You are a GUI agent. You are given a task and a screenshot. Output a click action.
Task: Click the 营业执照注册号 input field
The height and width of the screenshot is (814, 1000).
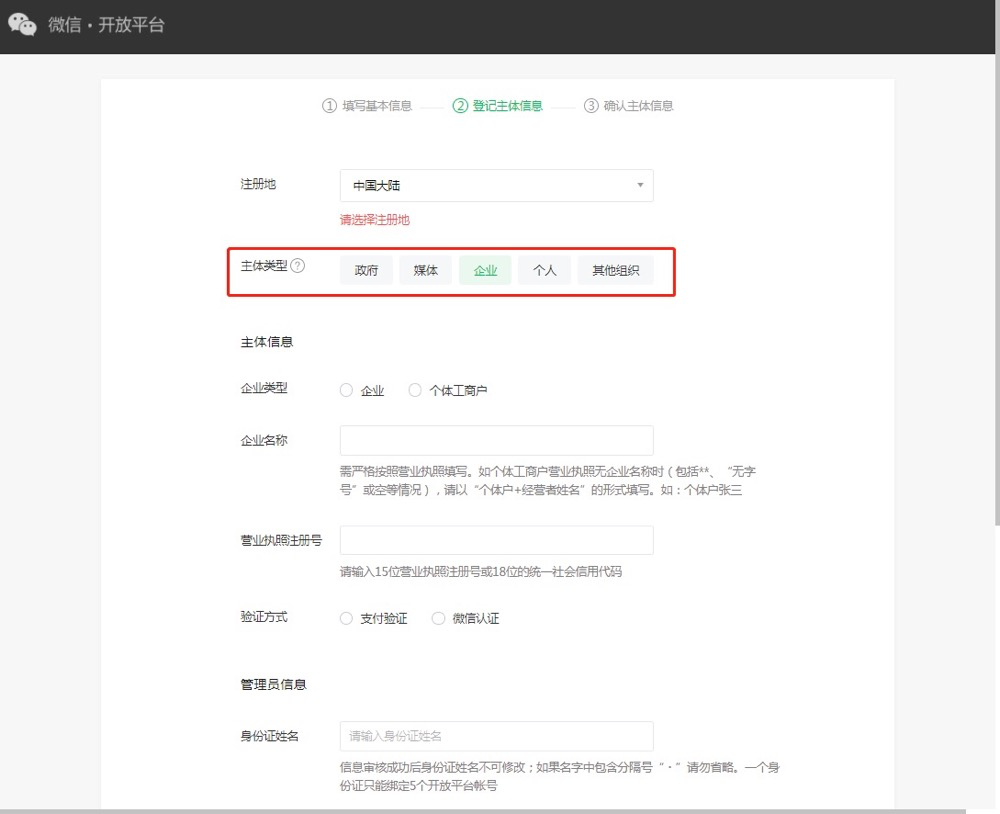[x=497, y=539]
